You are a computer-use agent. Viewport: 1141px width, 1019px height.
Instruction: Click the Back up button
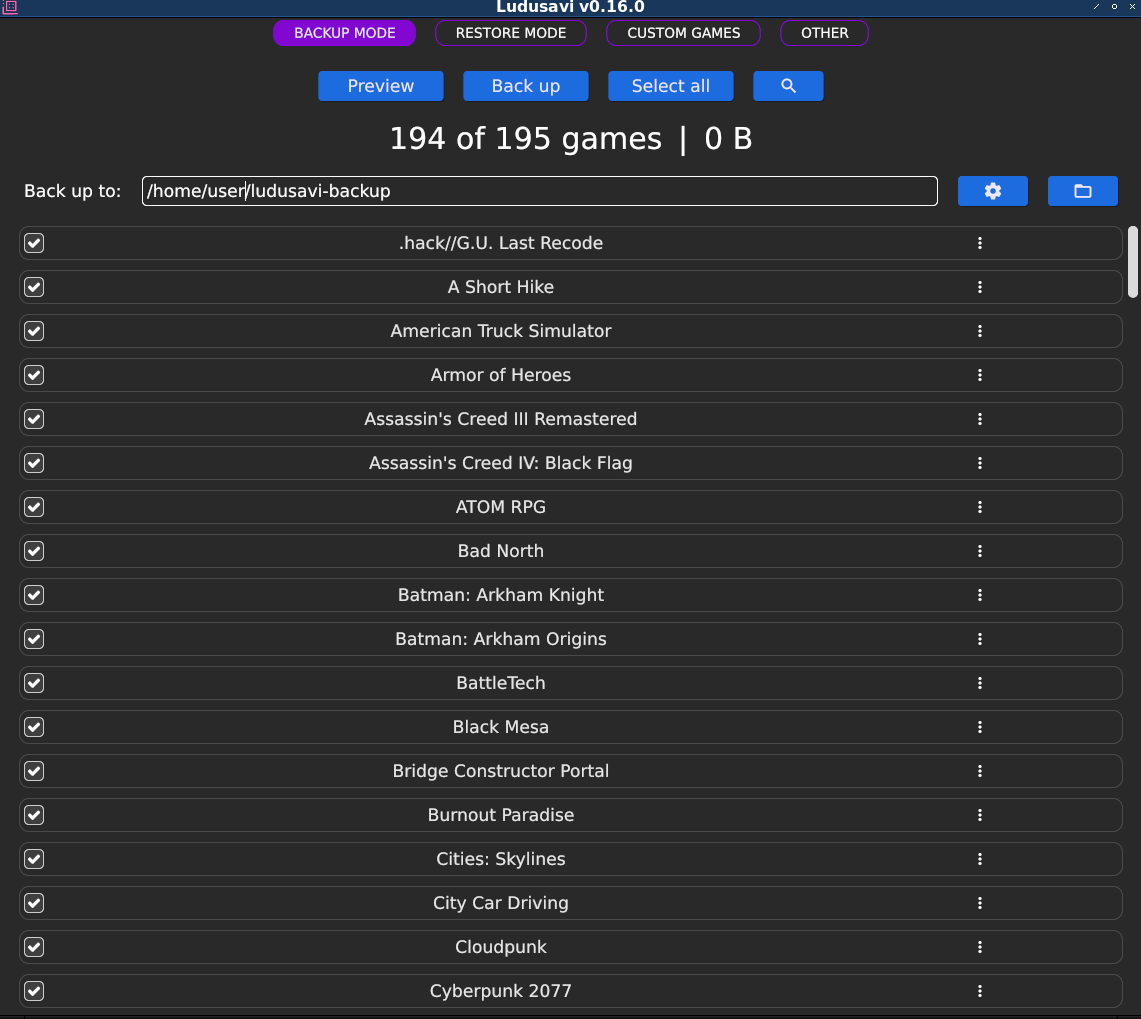pyautogui.click(x=525, y=86)
